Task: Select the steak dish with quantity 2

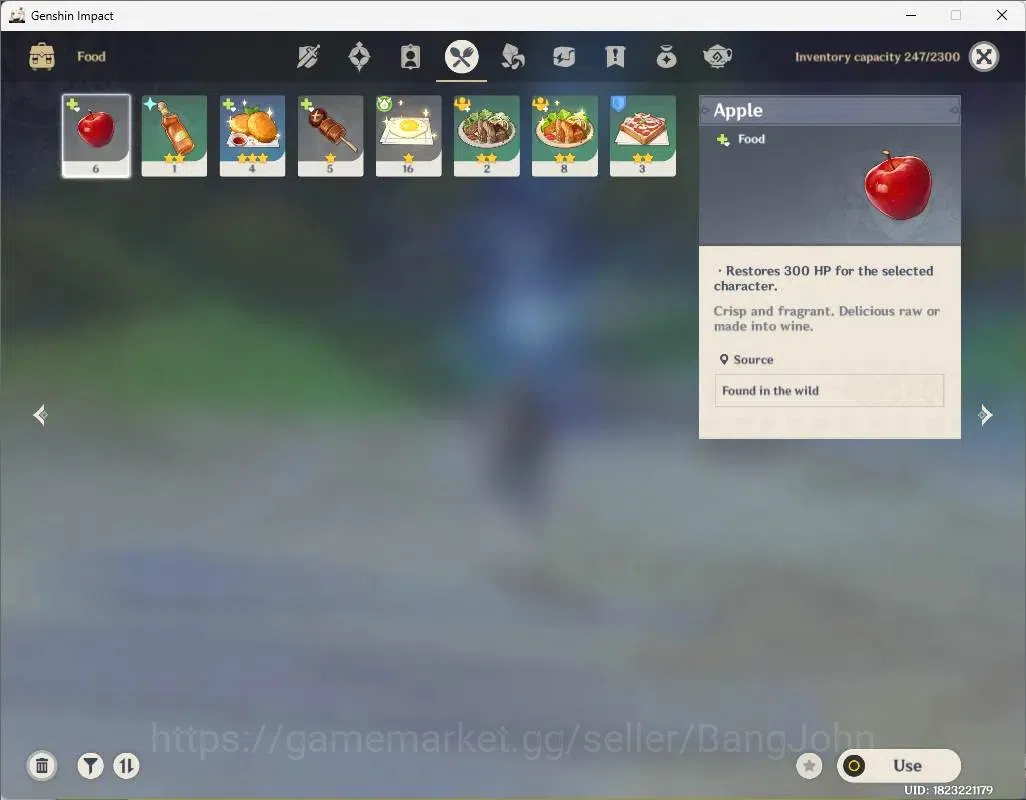Action: [x=486, y=135]
